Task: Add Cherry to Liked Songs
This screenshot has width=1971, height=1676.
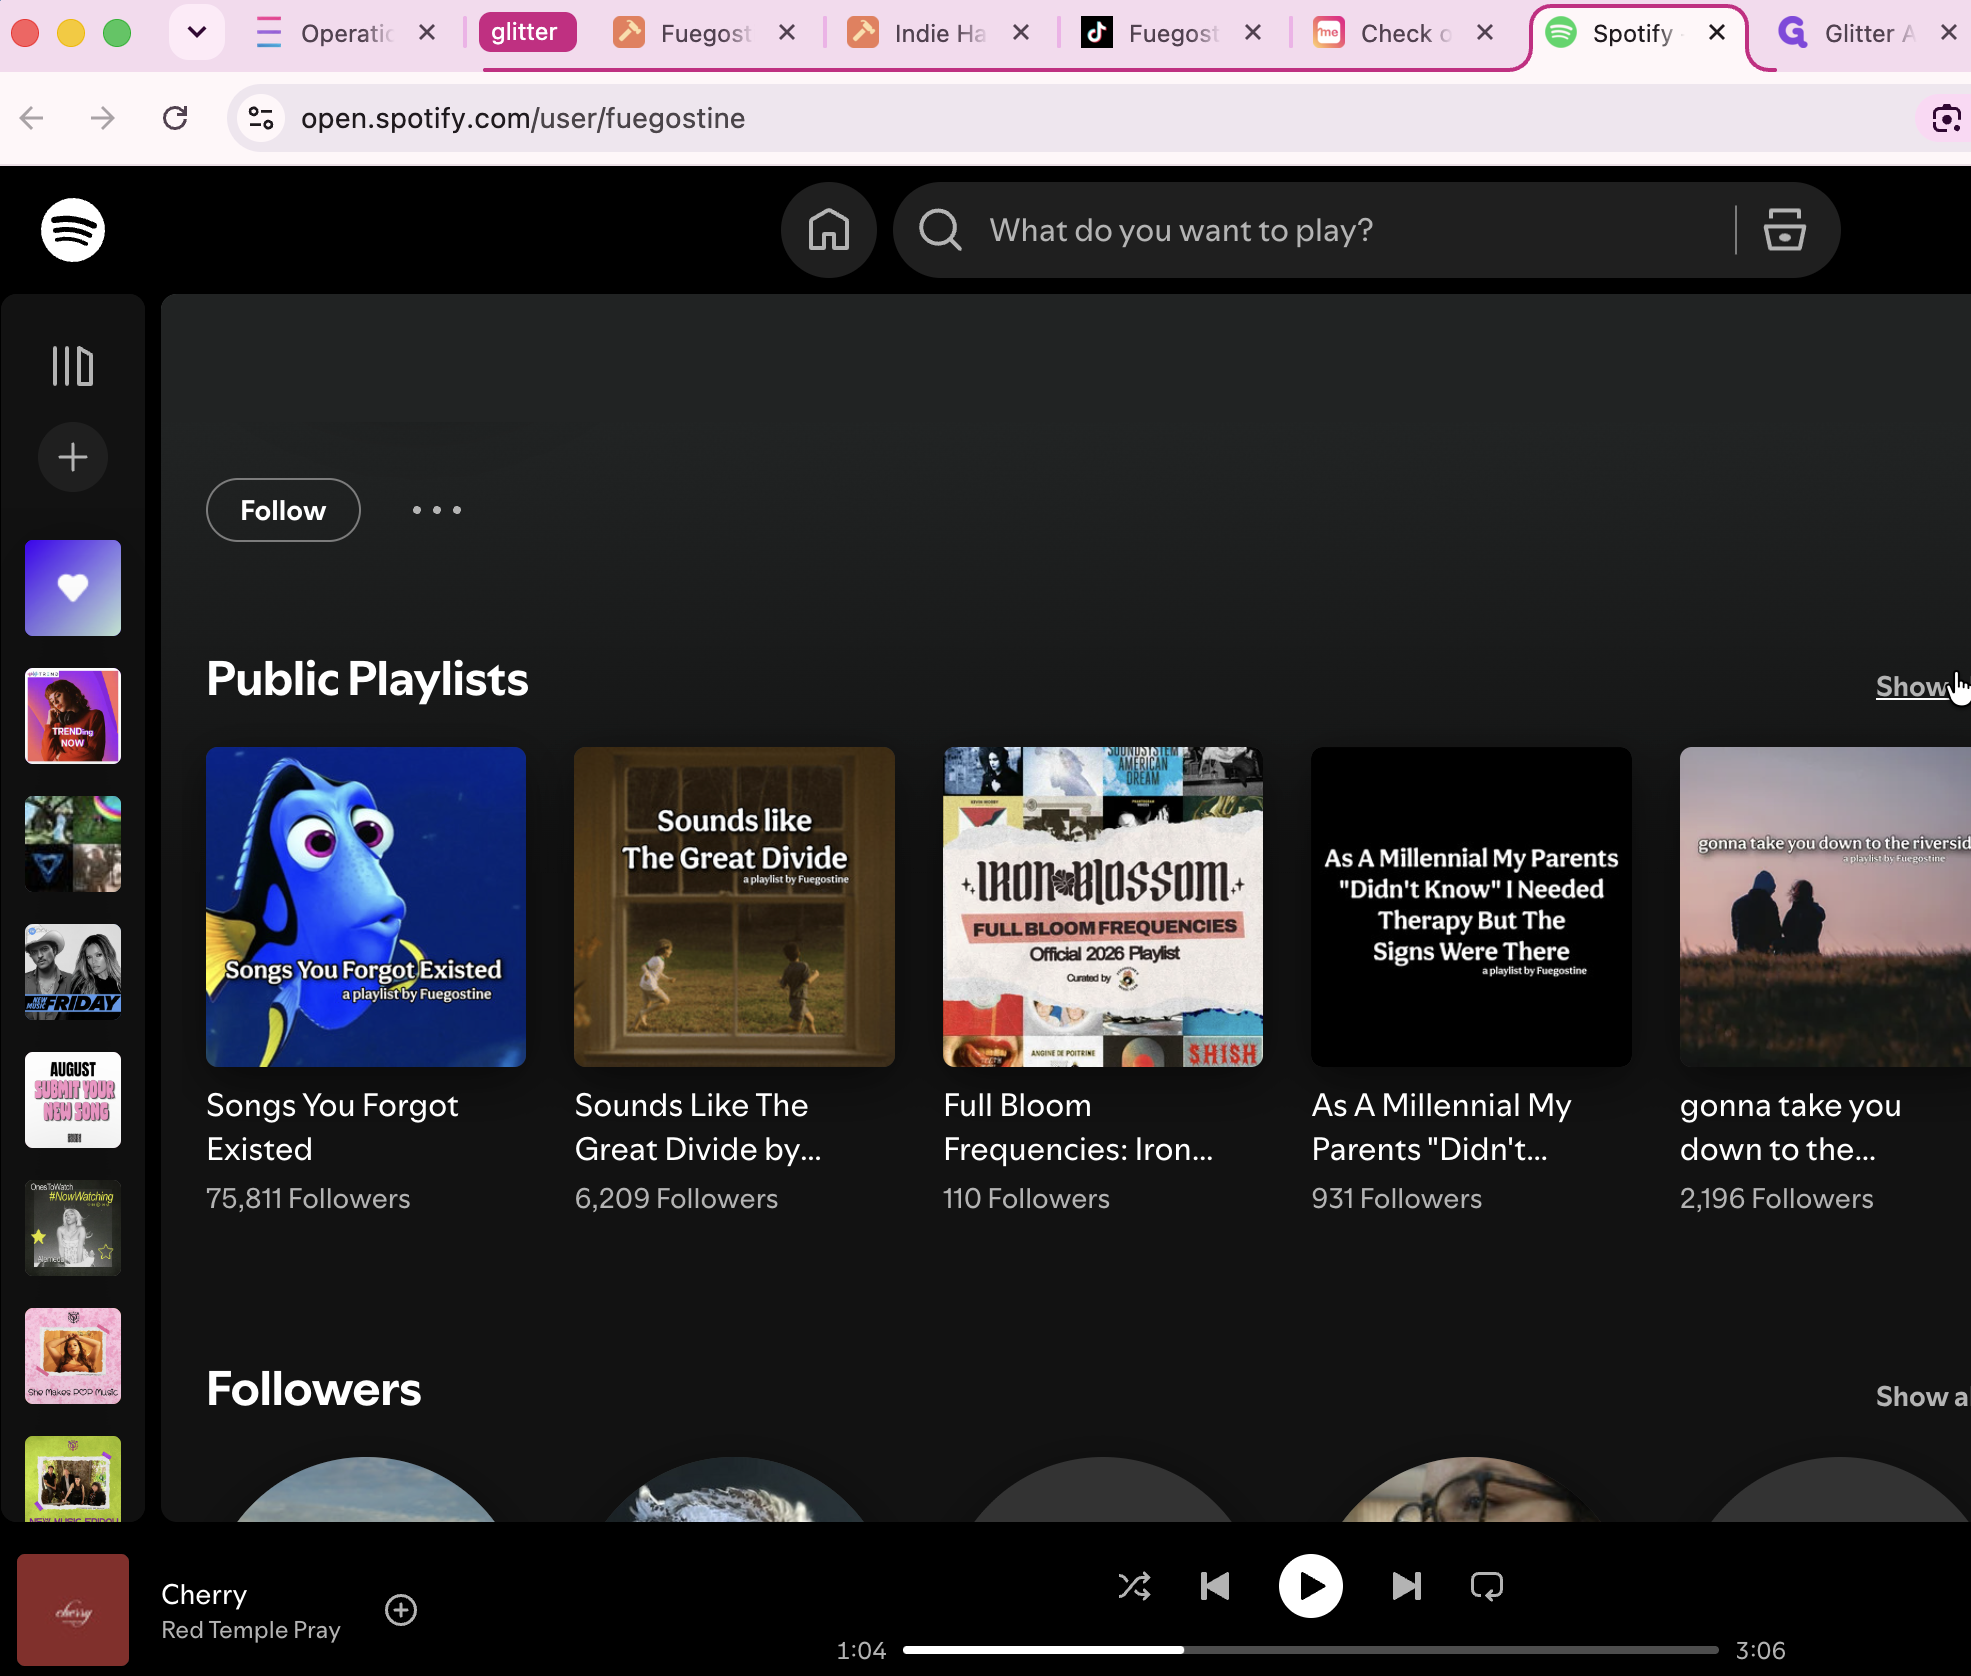Action: point(401,1610)
